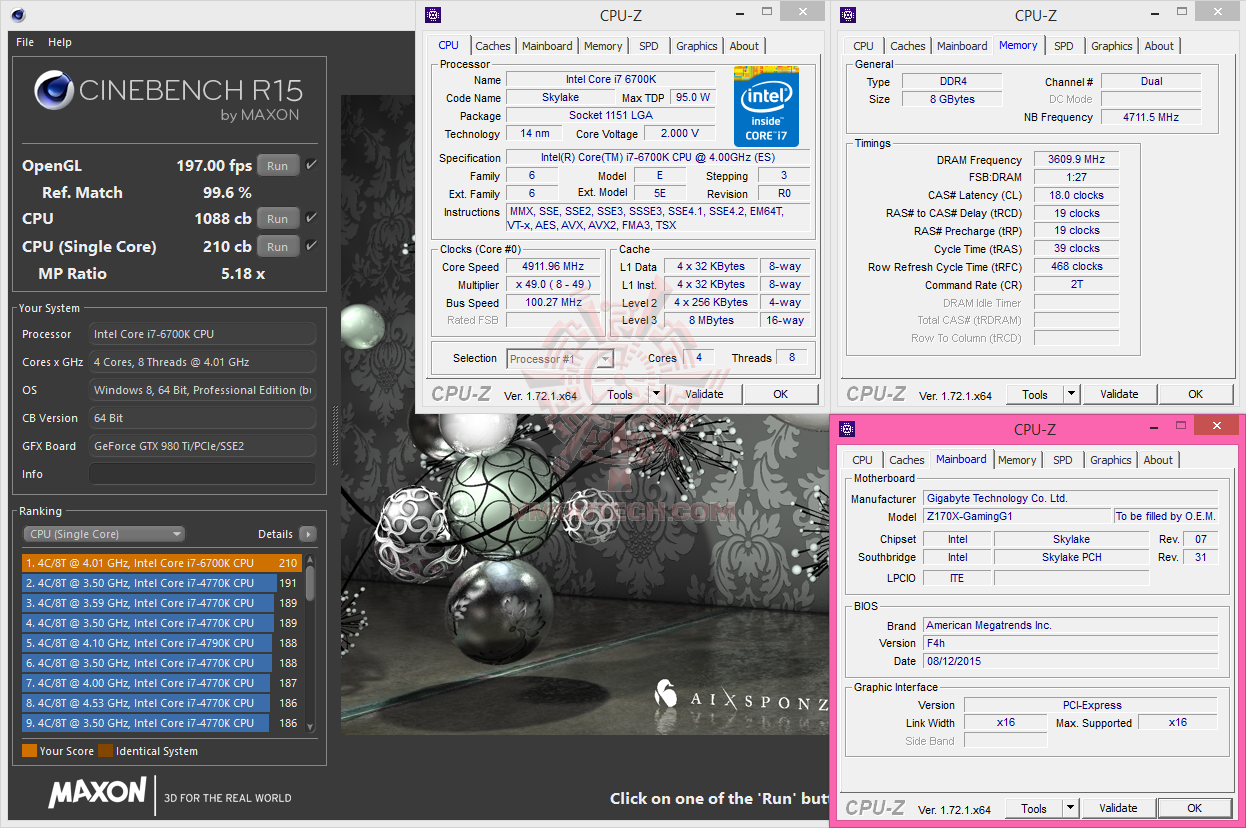Run the CPU (Single Core) benchmark
Image resolution: width=1246 pixels, height=828 pixels.
[x=278, y=246]
